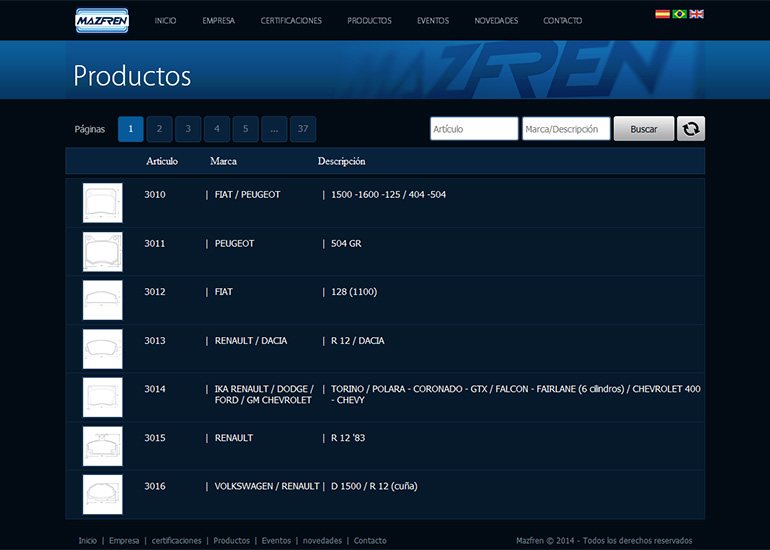Open the Contacto footer link
Screen dimensions: 770x550
point(370,540)
